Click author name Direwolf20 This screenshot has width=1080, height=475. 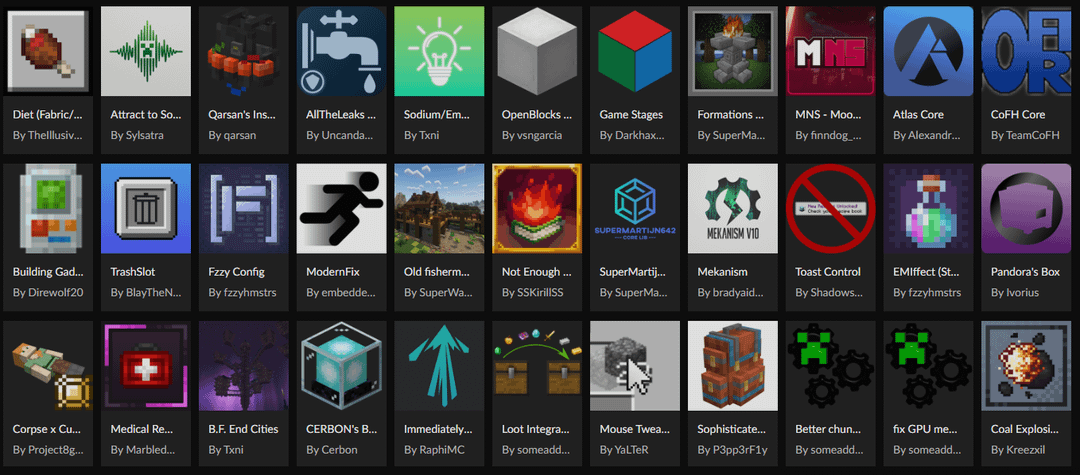48,293
